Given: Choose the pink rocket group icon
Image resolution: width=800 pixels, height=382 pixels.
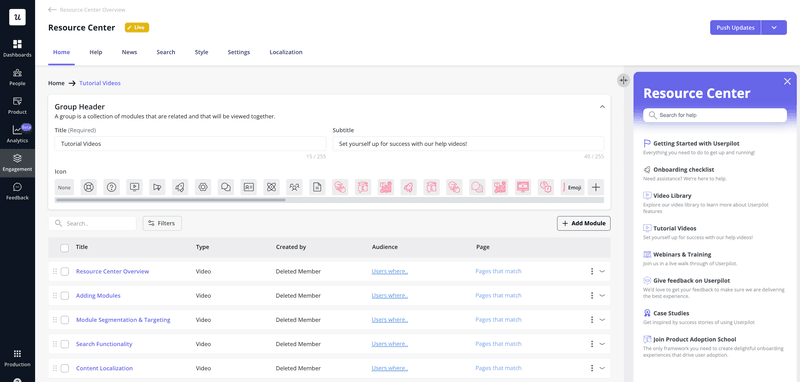Looking at the screenshot, I should point(409,187).
